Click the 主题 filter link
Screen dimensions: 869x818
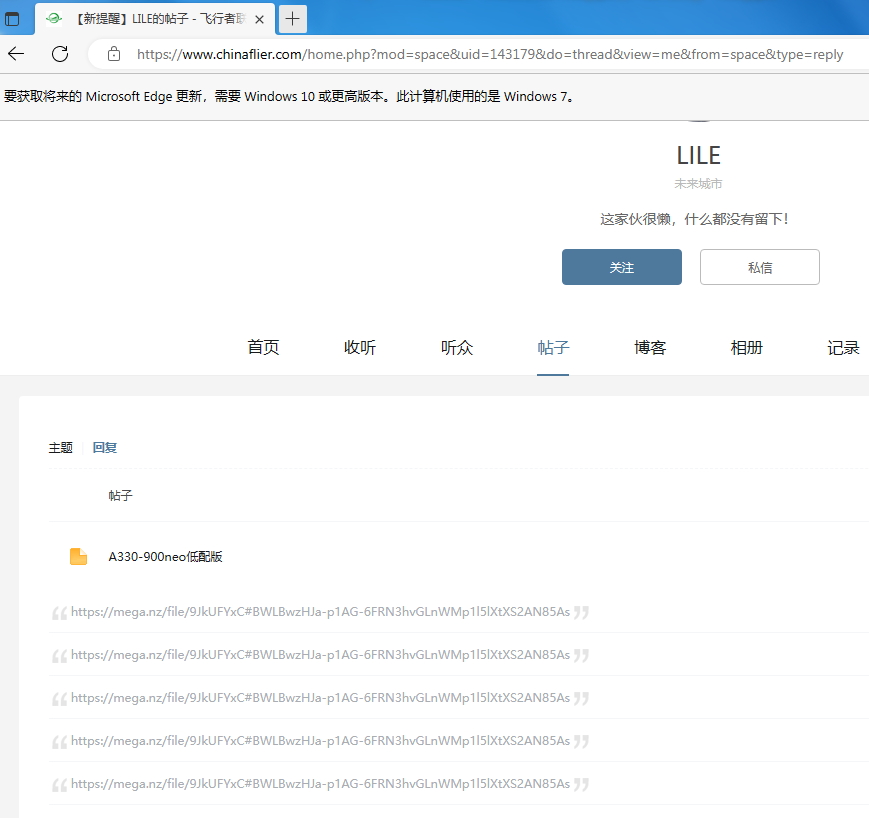point(60,447)
